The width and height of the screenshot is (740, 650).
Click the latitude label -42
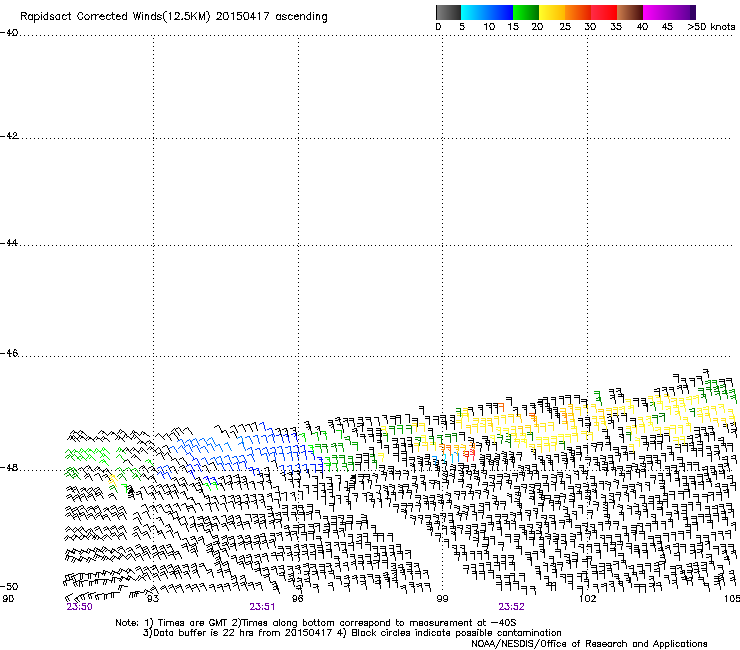click(9, 136)
